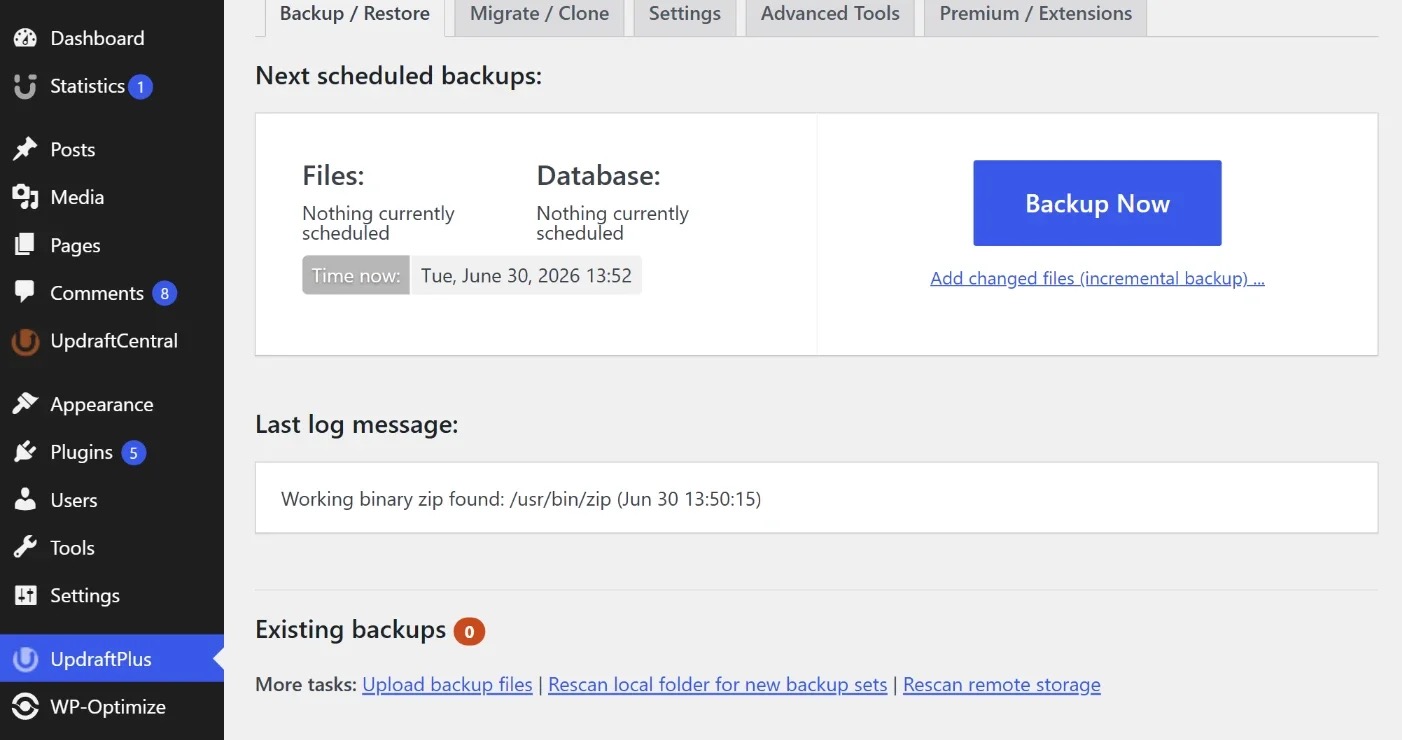Click the Settings sliders icon
This screenshot has height=740, width=1402.
point(25,596)
